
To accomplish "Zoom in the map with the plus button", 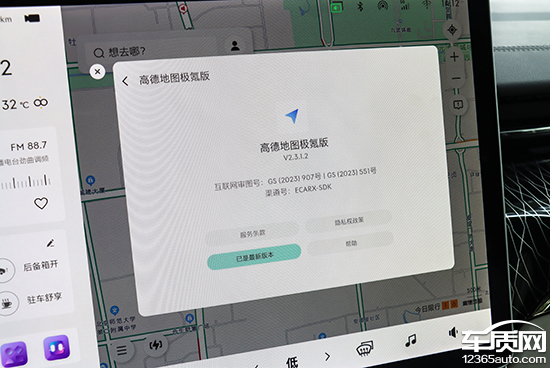I will 455,57.
